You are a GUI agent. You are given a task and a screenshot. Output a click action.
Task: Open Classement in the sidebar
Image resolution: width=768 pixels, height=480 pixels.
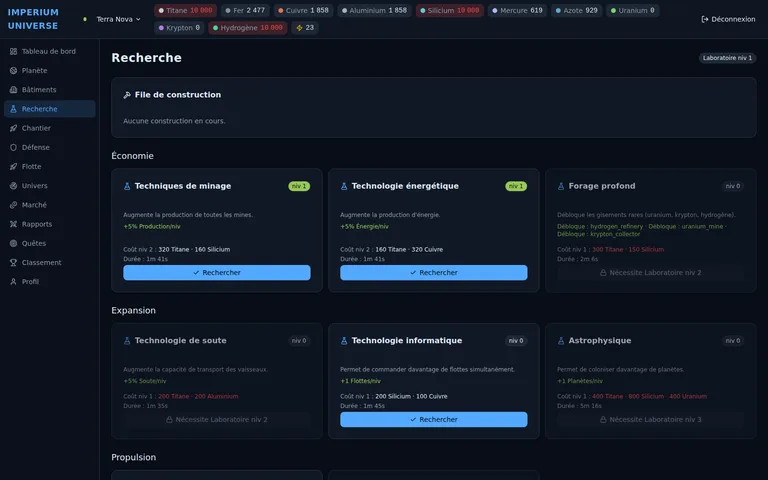(49, 263)
